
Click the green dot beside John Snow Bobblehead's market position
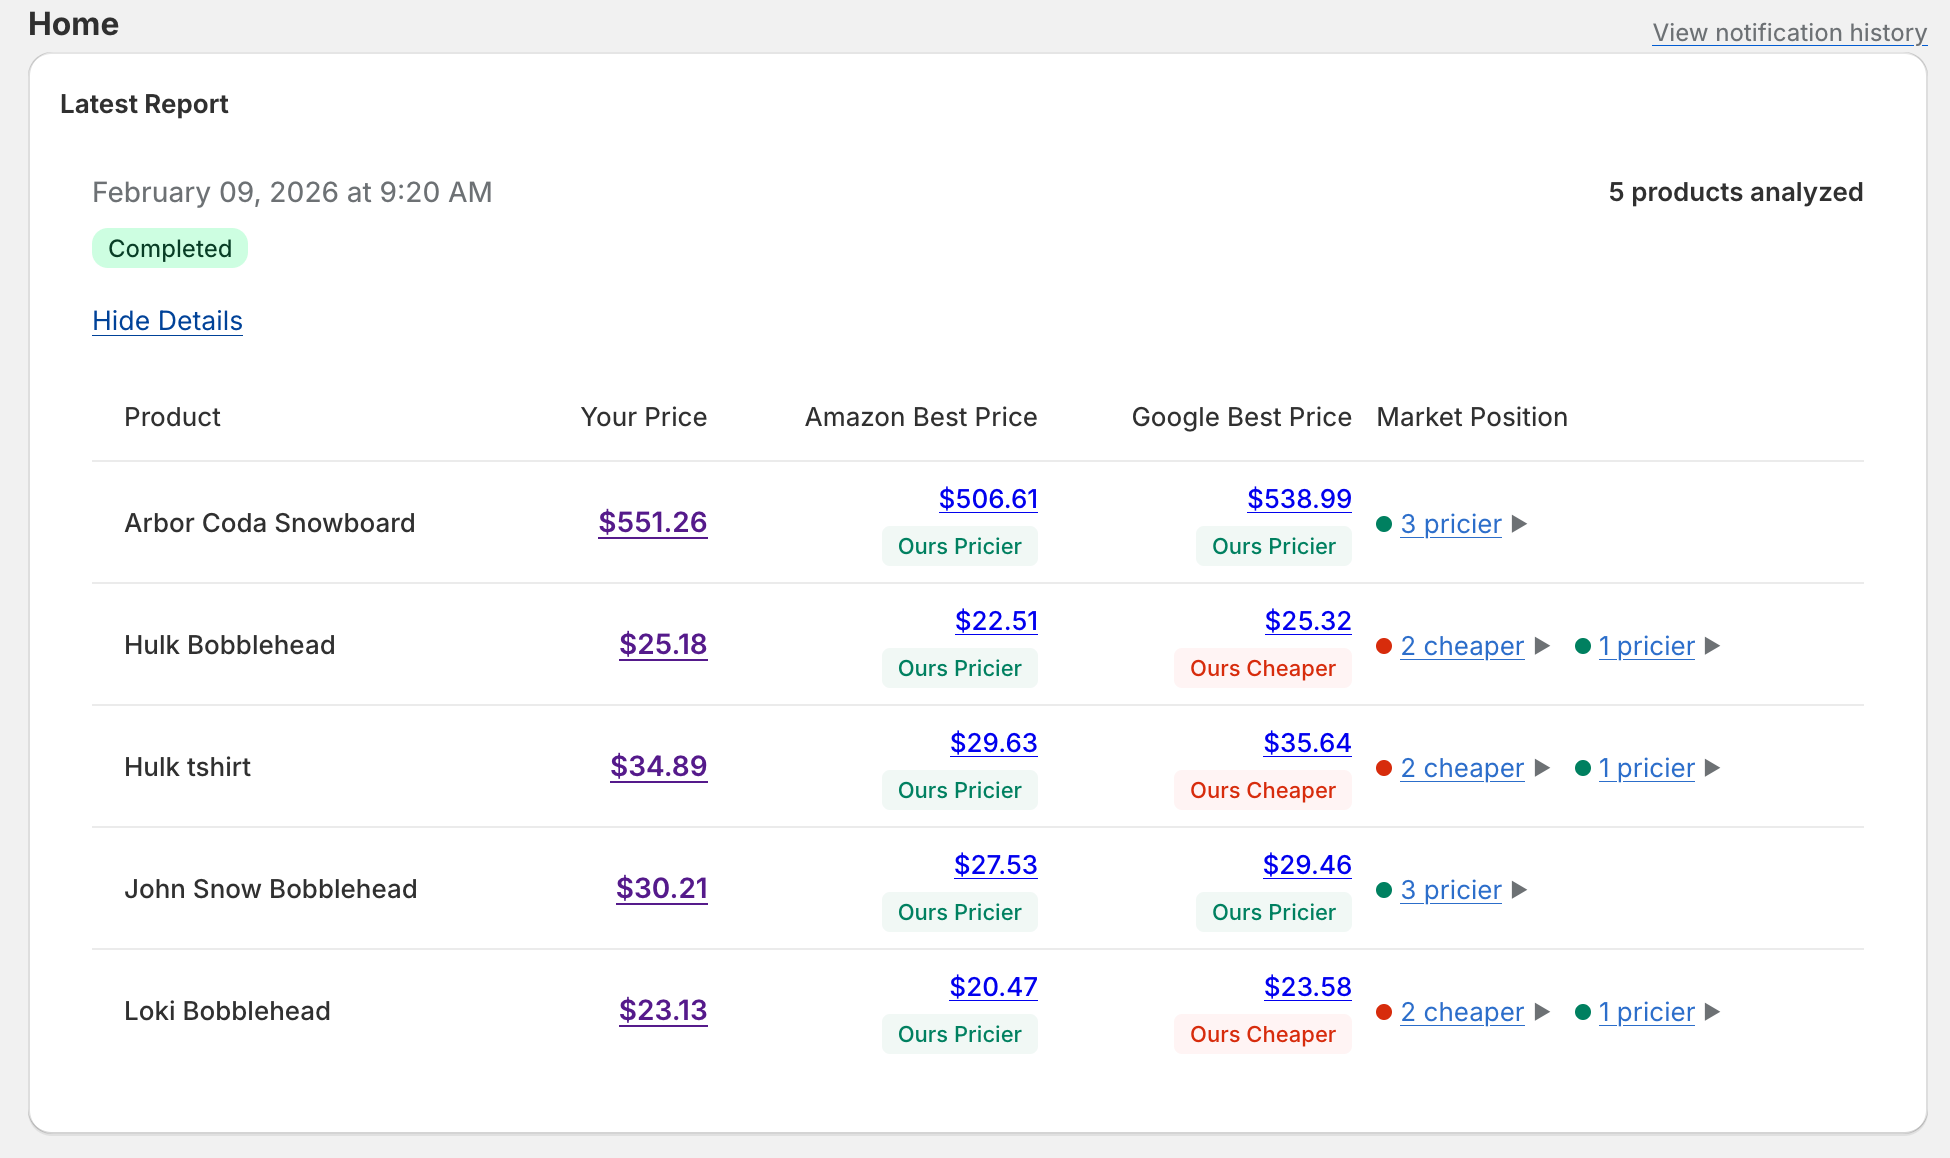pos(1385,890)
